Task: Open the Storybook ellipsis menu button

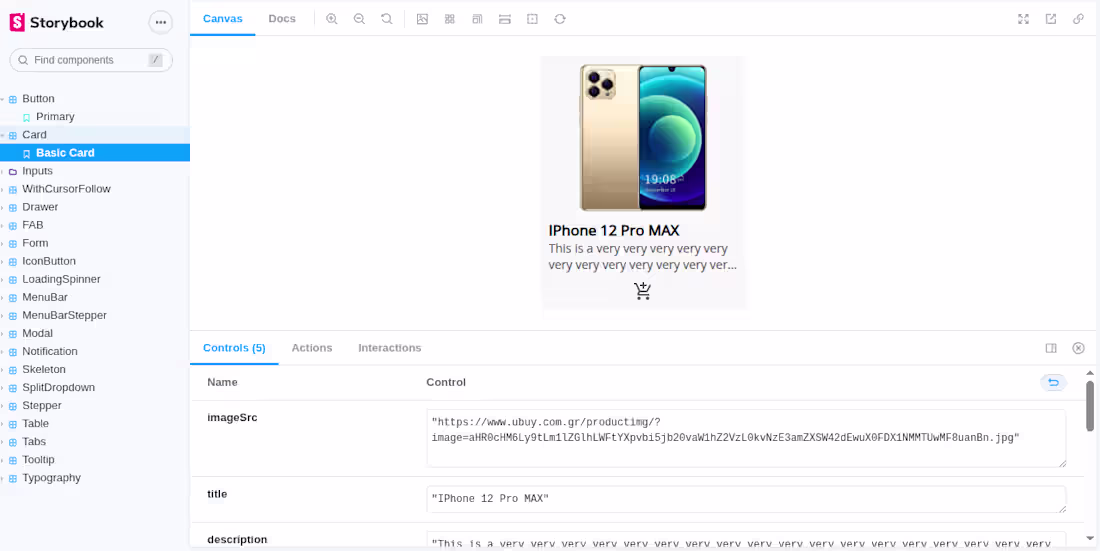Action: [x=161, y=22]
